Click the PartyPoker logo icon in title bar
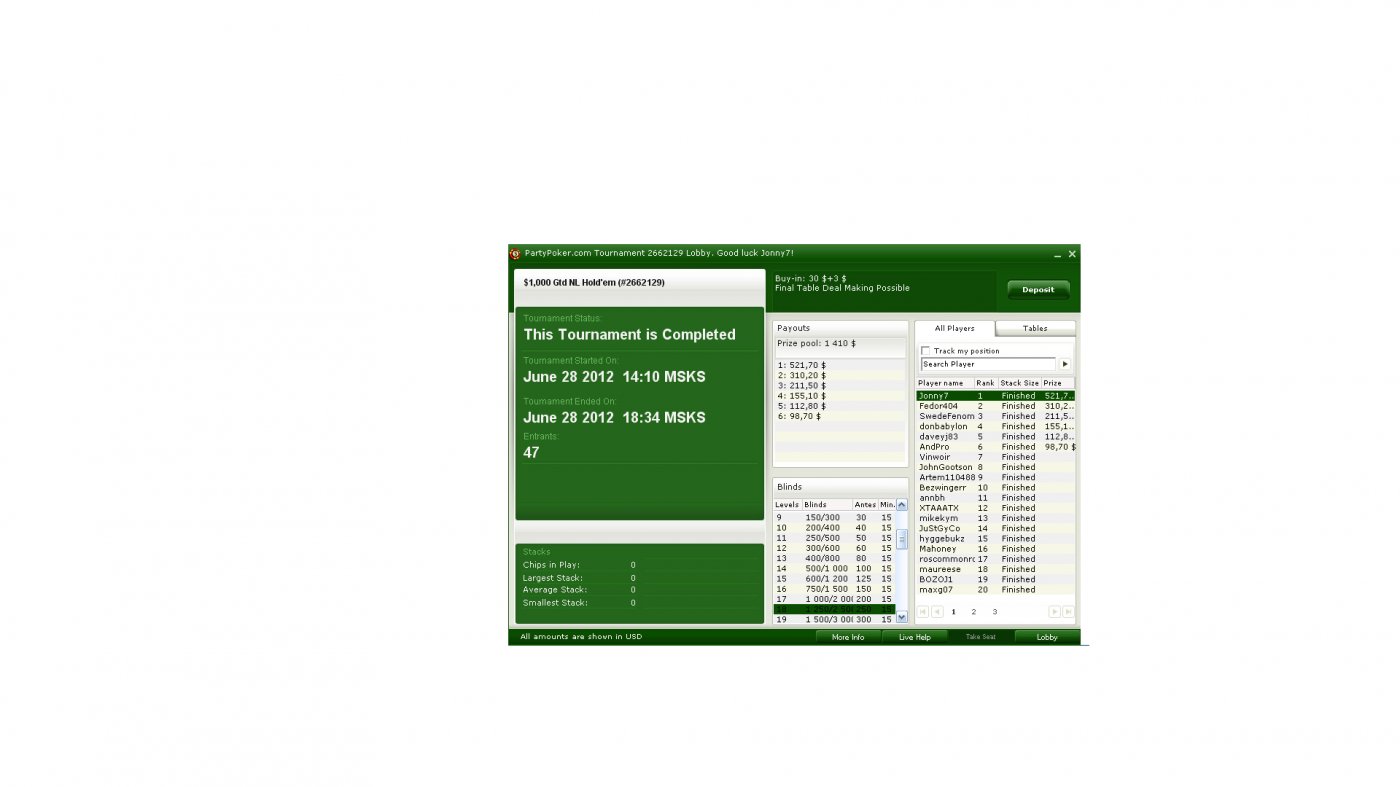Screen dimensions: 1400x787 [515, 254]
